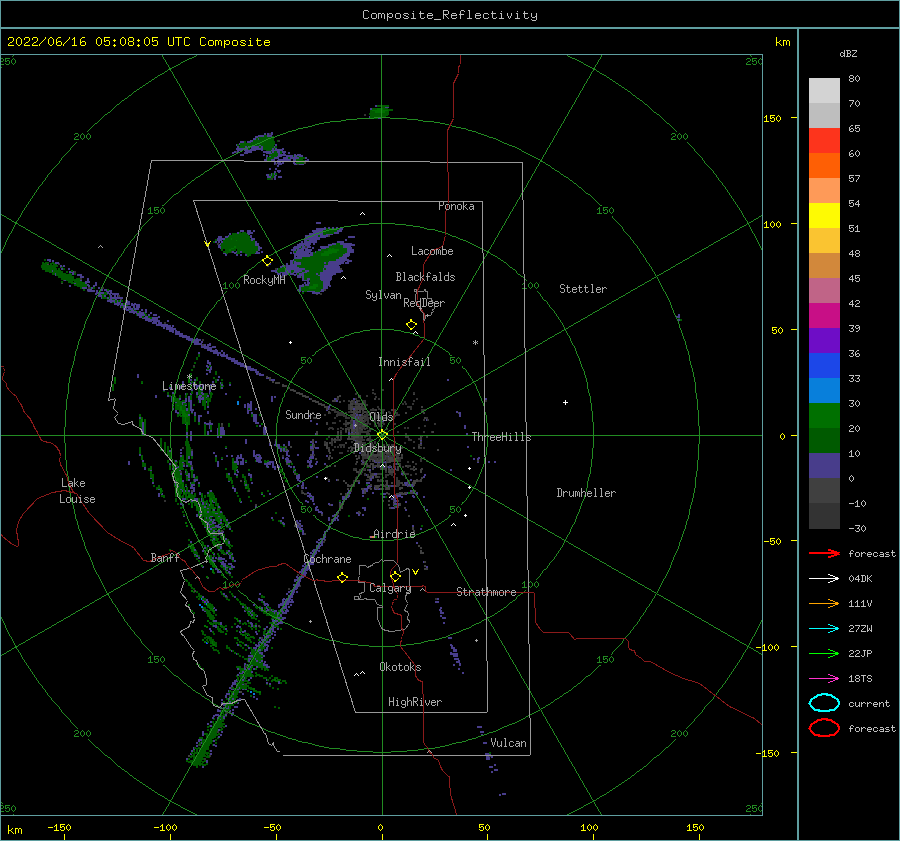The width and height of the screenshot is (900, 841).
Task: Select the Strathmore label
Action: (x=486, y=592)
